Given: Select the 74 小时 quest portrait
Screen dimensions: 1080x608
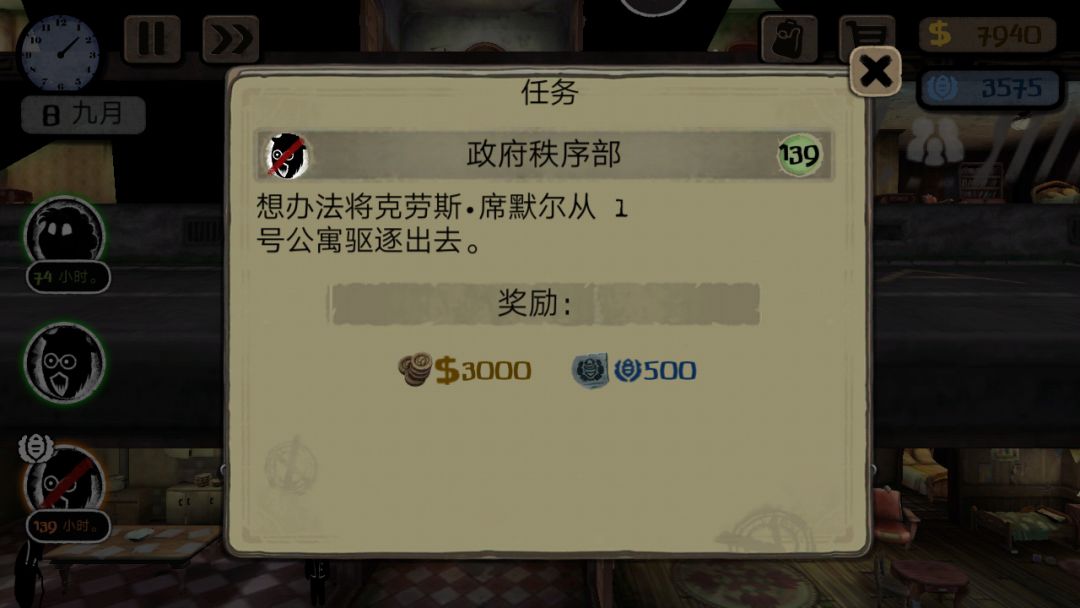Looking at the screenshot, I should point(65,244).
